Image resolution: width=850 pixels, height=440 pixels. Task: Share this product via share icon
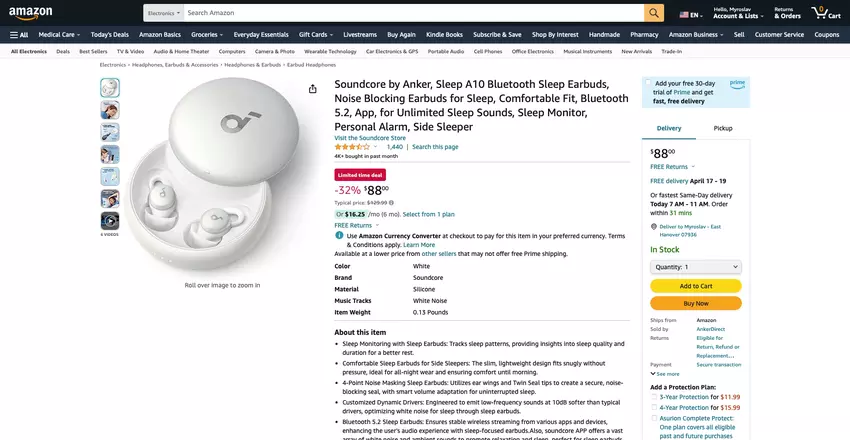[313, 89]
